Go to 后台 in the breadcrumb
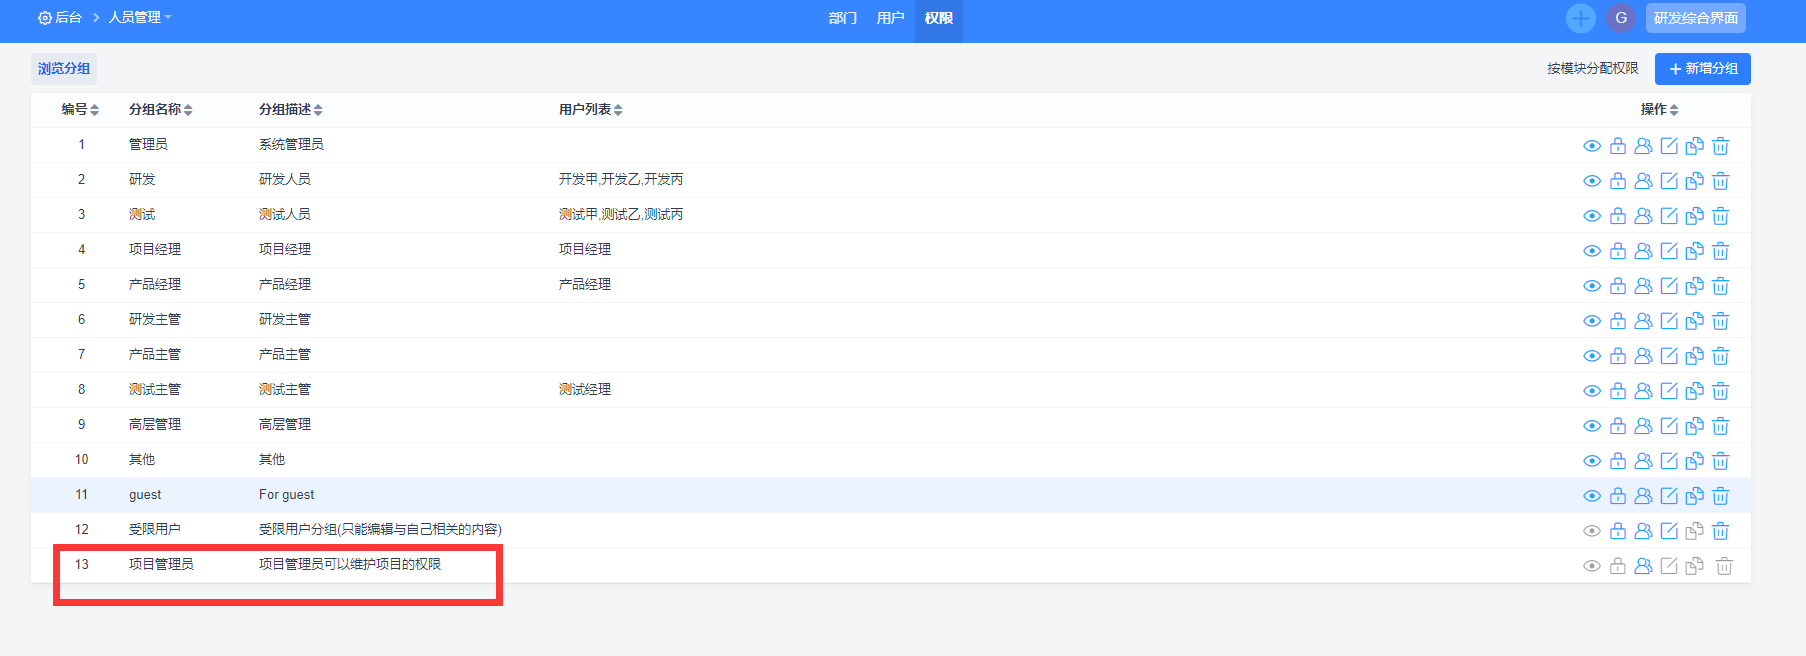The height and width of the screenshot is (656, 1806). [60, 18]
